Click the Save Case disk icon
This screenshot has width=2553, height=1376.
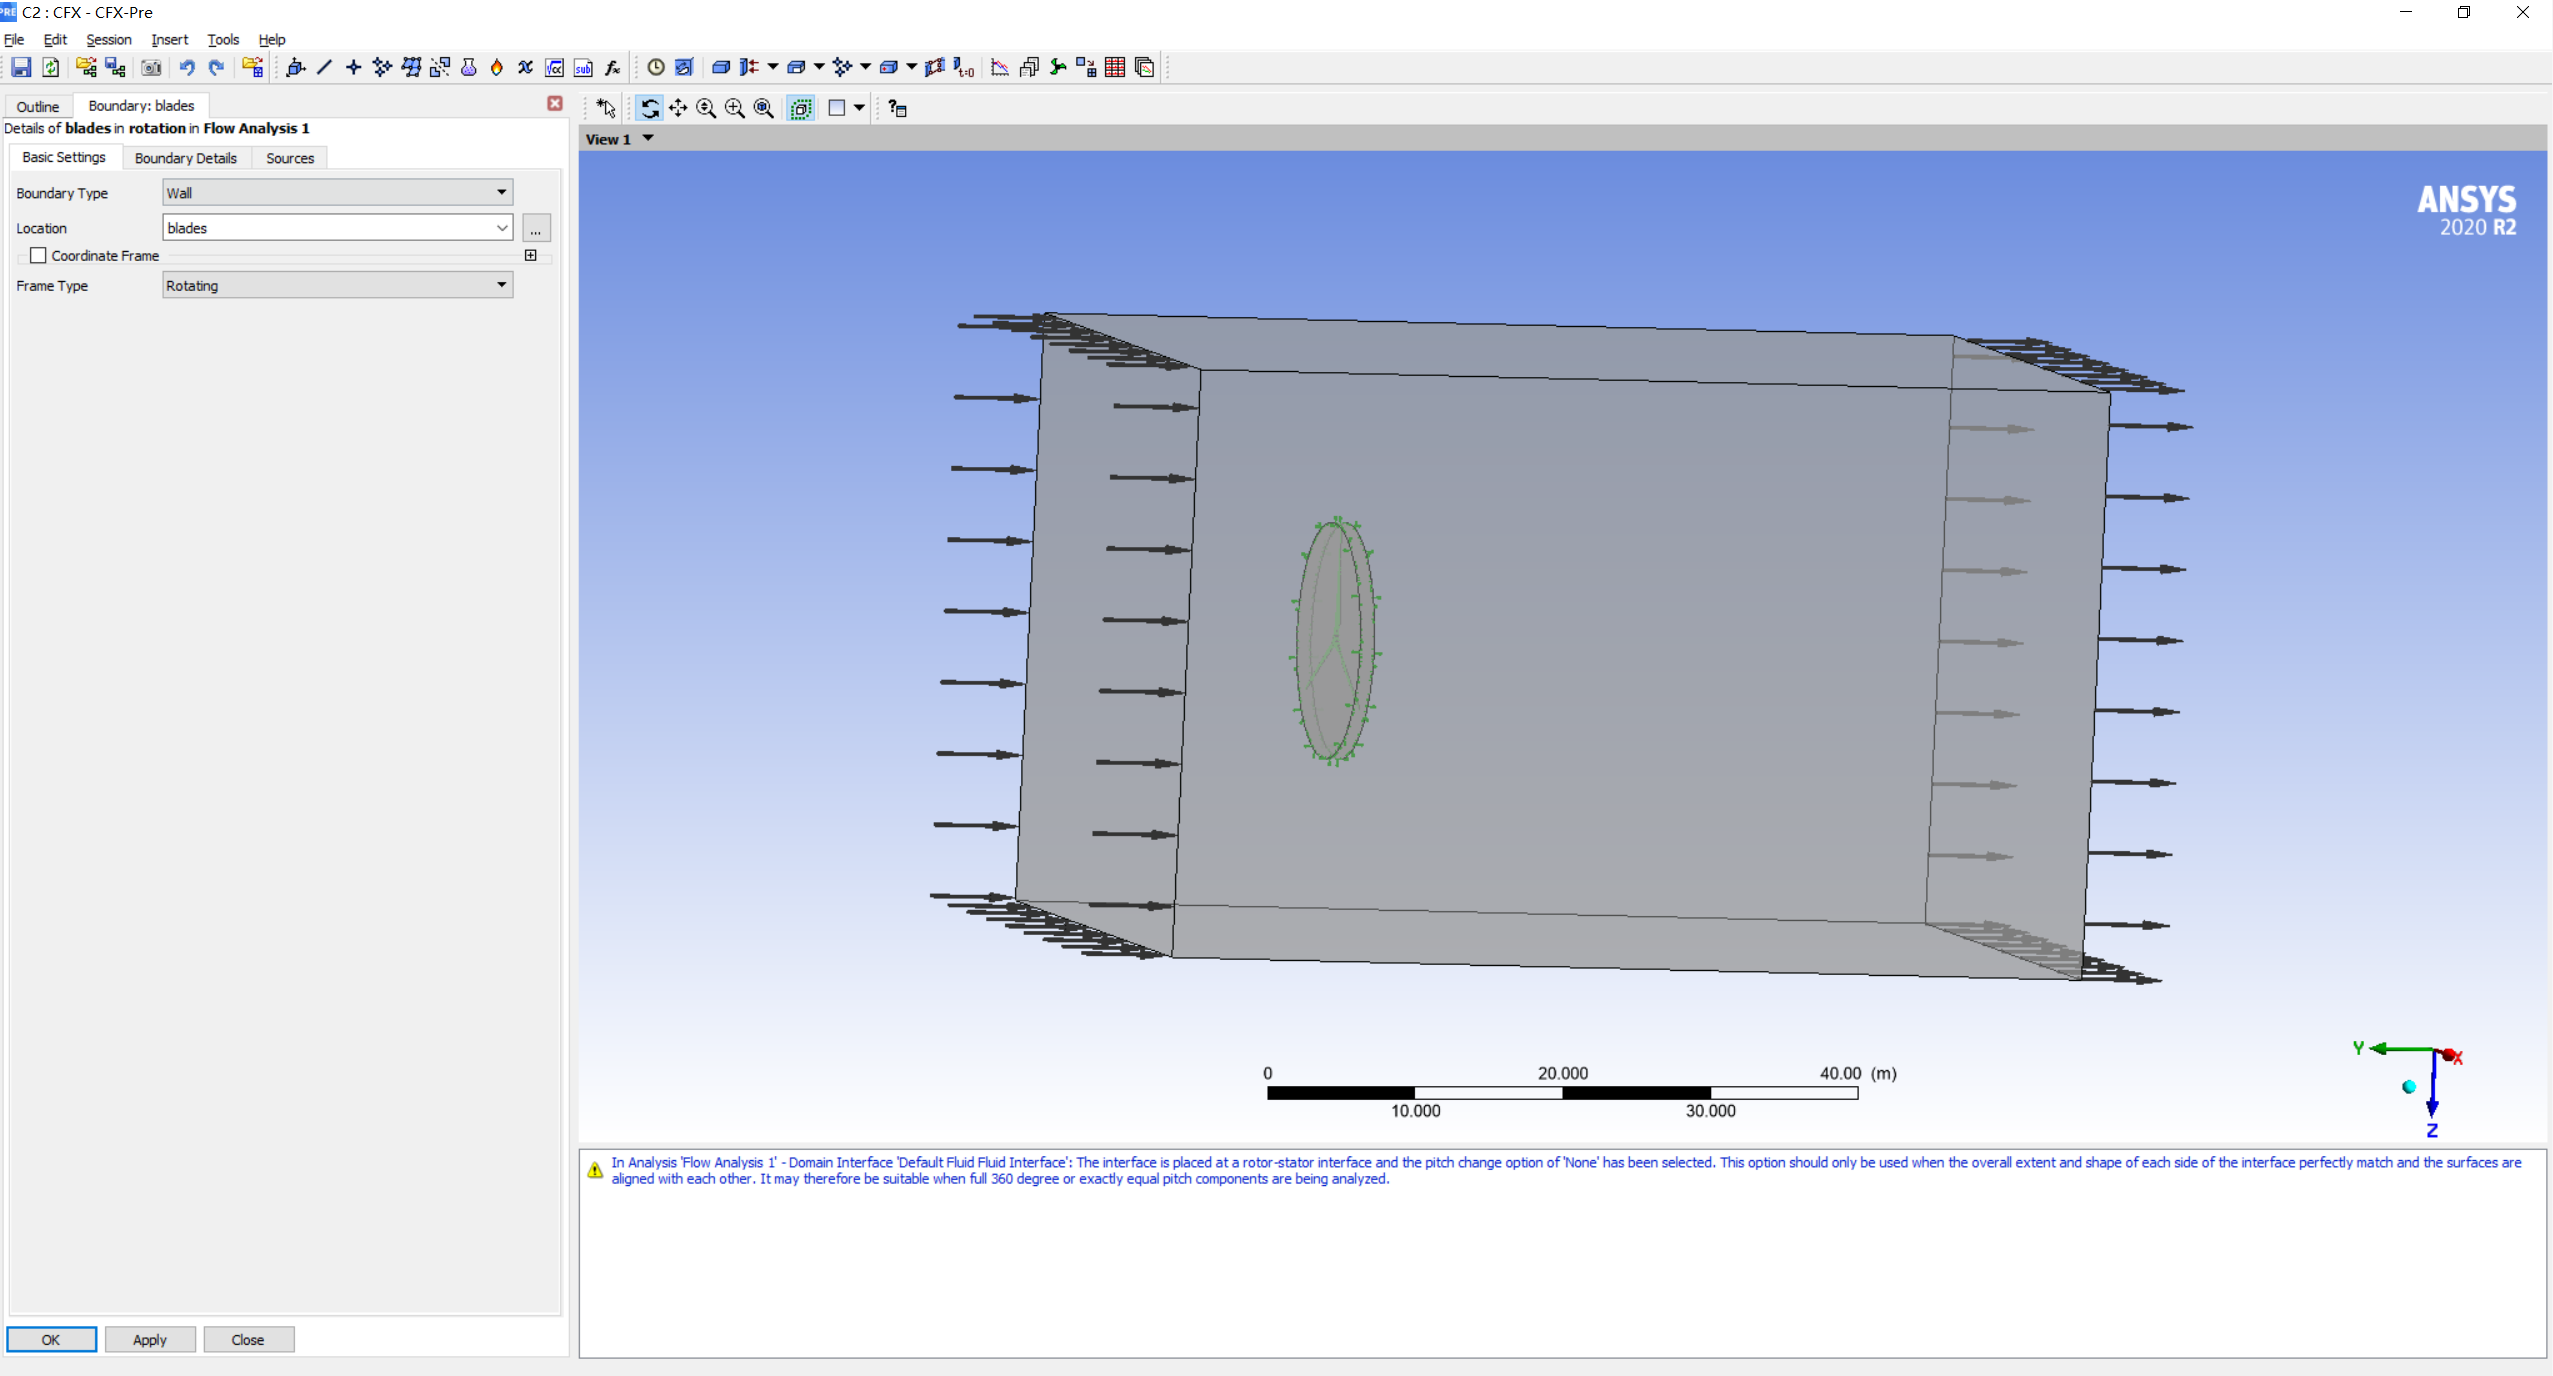pos(21,67)
